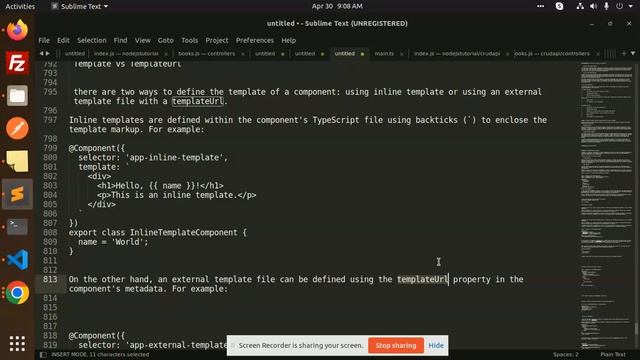Open Terminal from the dock
640x360 pixels.
click(17, 227)
